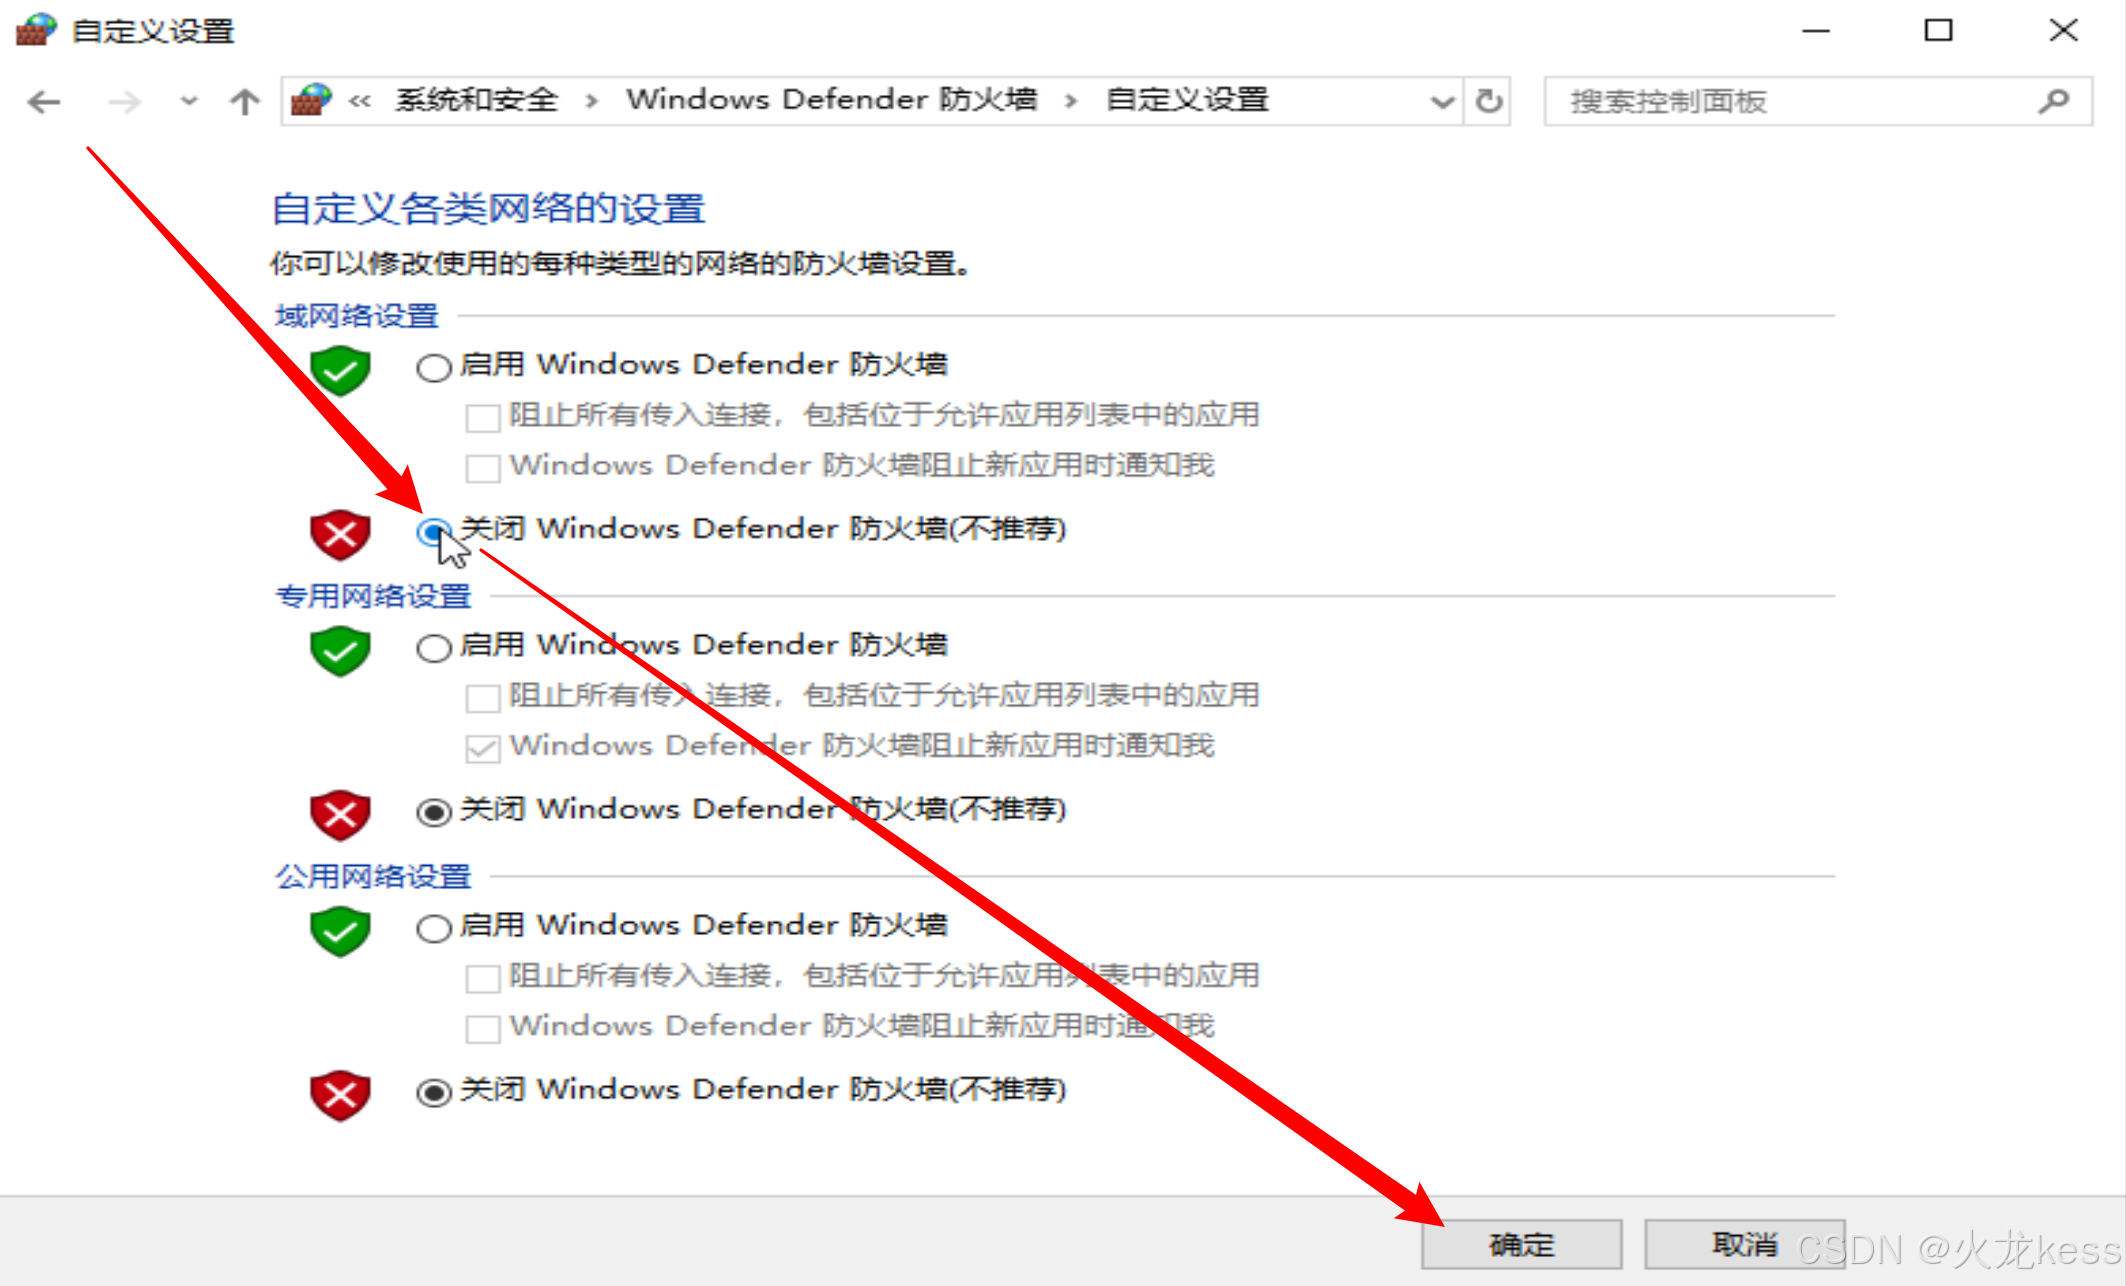Expand the address bar history dropdown
This screenshot has height=1286, width=2126.
click(1441, 101)
